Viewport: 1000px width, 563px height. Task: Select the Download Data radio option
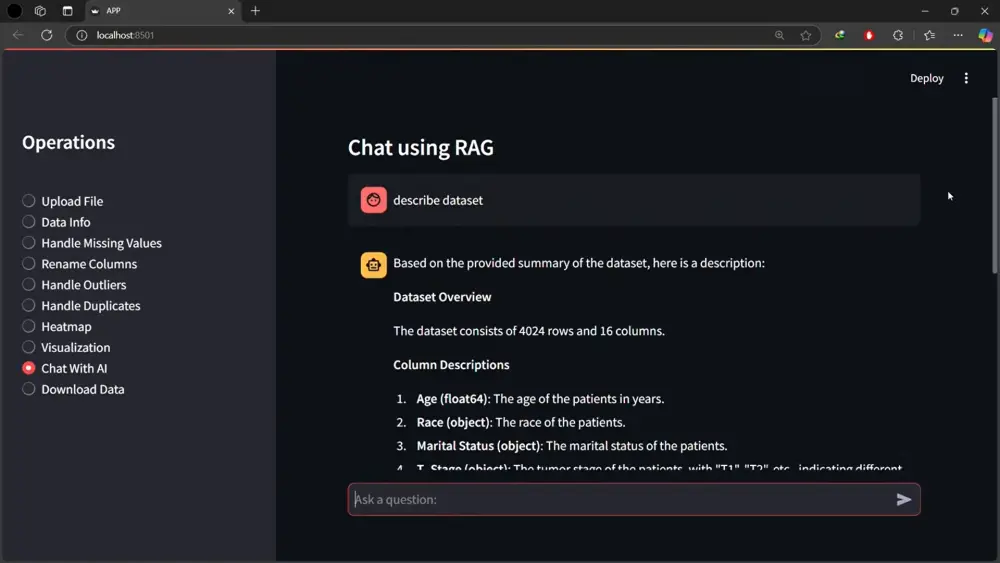coord(29,389)
